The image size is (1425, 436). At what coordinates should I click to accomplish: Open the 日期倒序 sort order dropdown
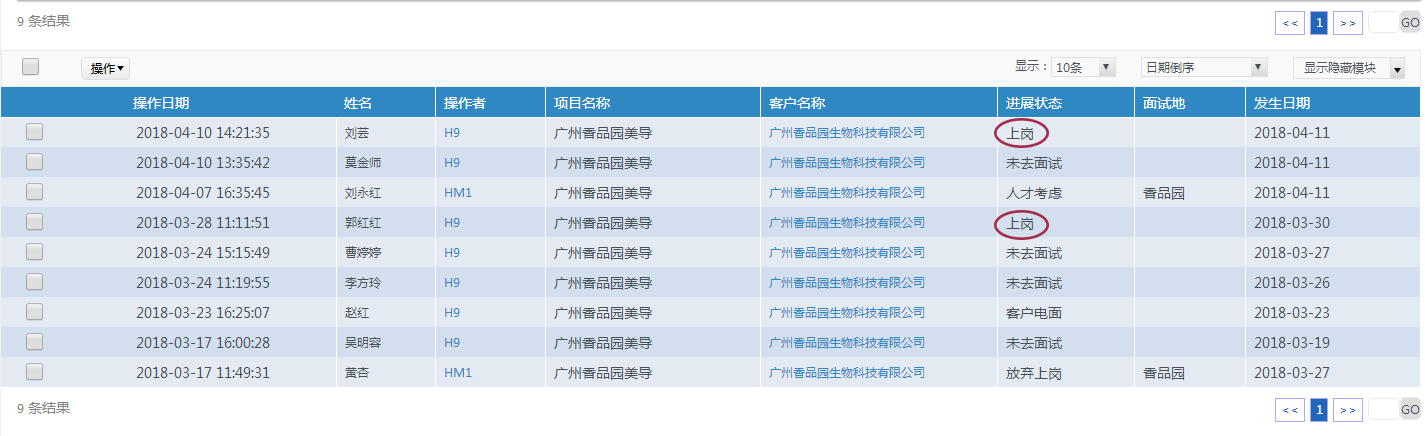pos(1204,67)
